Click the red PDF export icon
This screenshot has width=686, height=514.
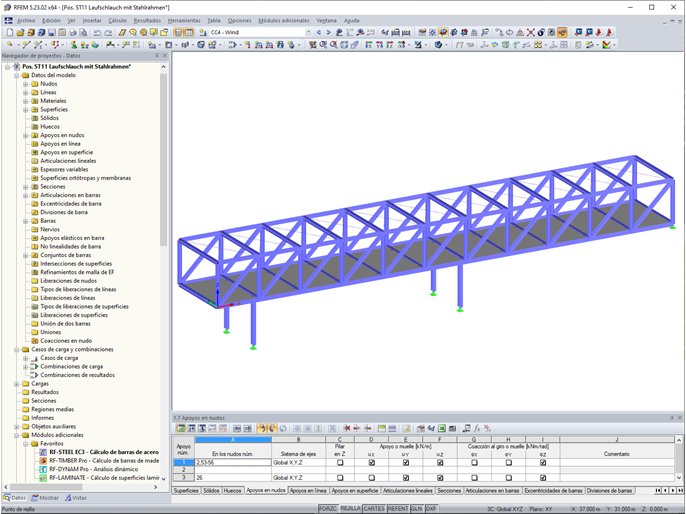(609, 32)
